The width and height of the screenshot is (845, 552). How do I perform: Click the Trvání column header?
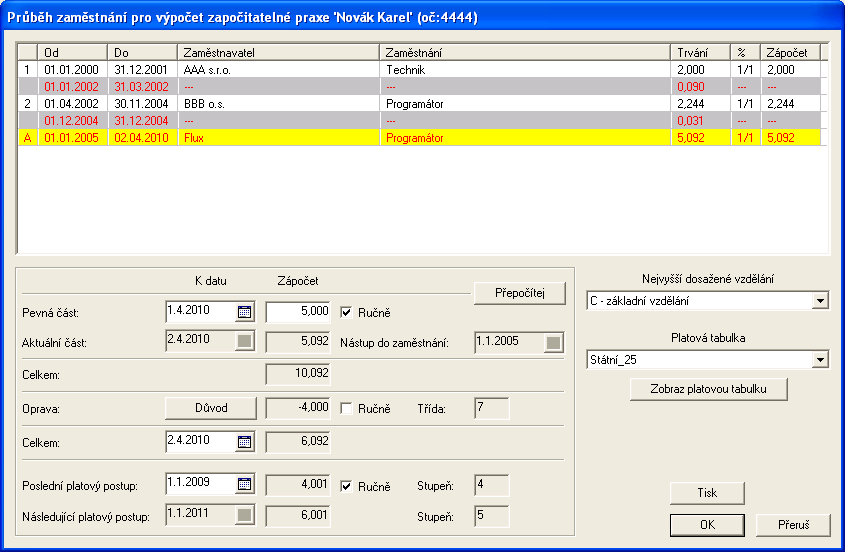point(699,52)
